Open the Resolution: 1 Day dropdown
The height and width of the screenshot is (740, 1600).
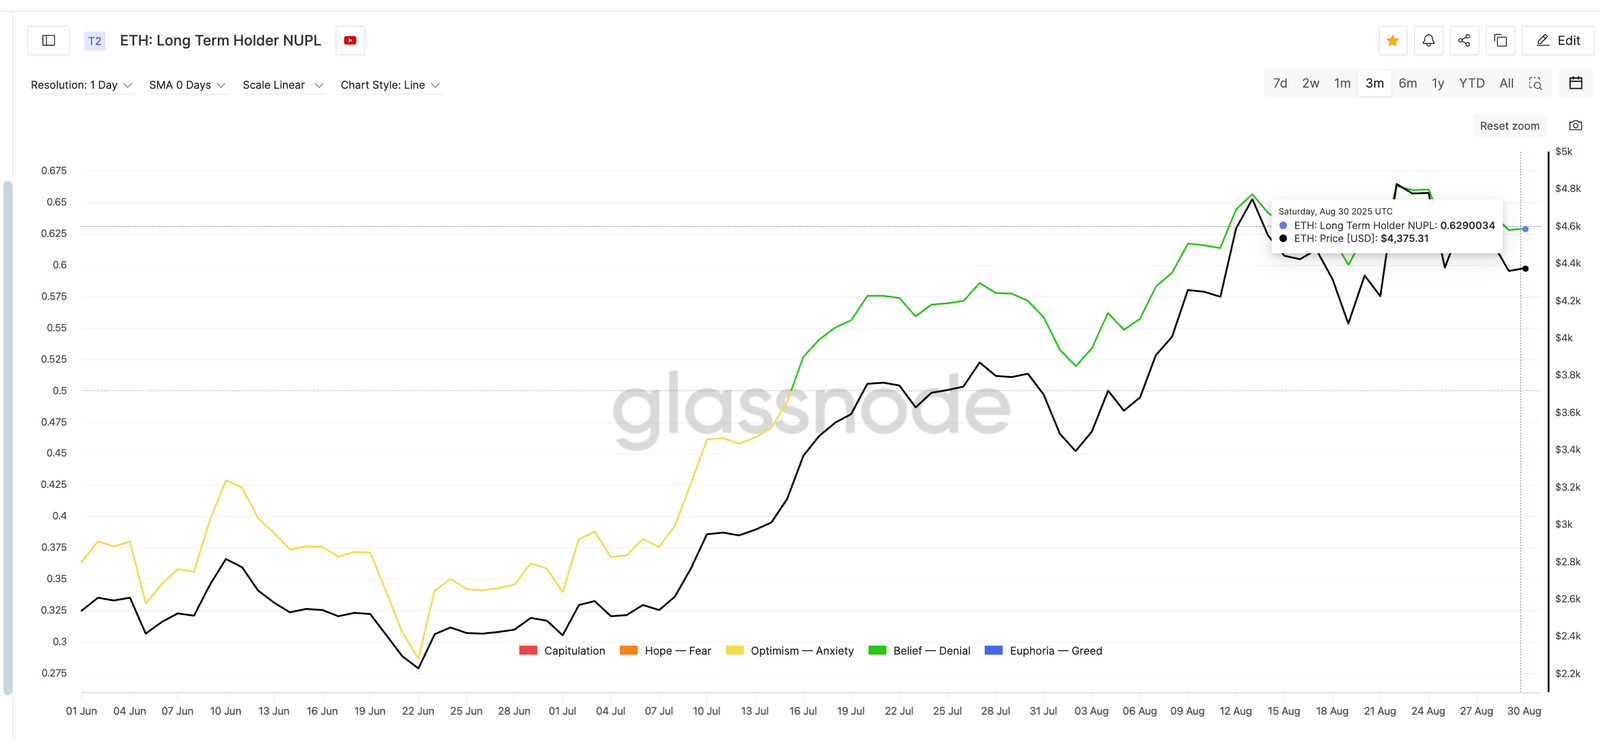pyautogui.click(x=80, y=85)
